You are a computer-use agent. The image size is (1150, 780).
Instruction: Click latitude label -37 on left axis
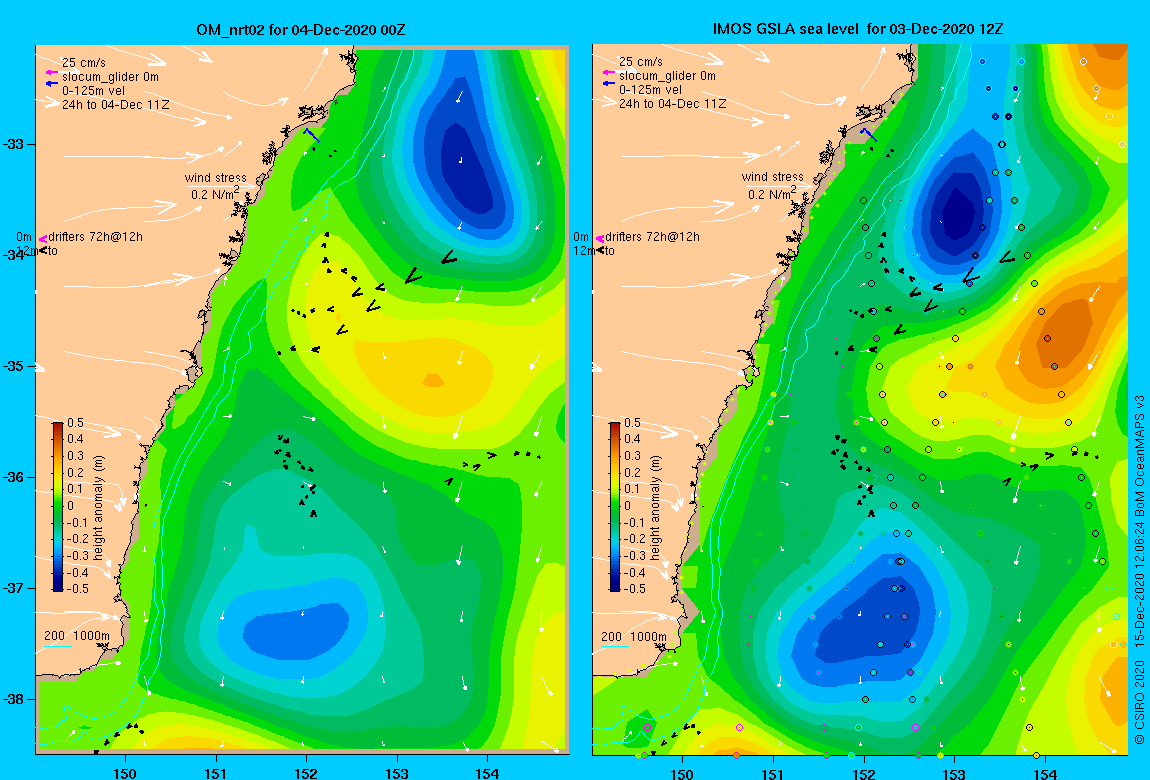[x=14, y=588]
